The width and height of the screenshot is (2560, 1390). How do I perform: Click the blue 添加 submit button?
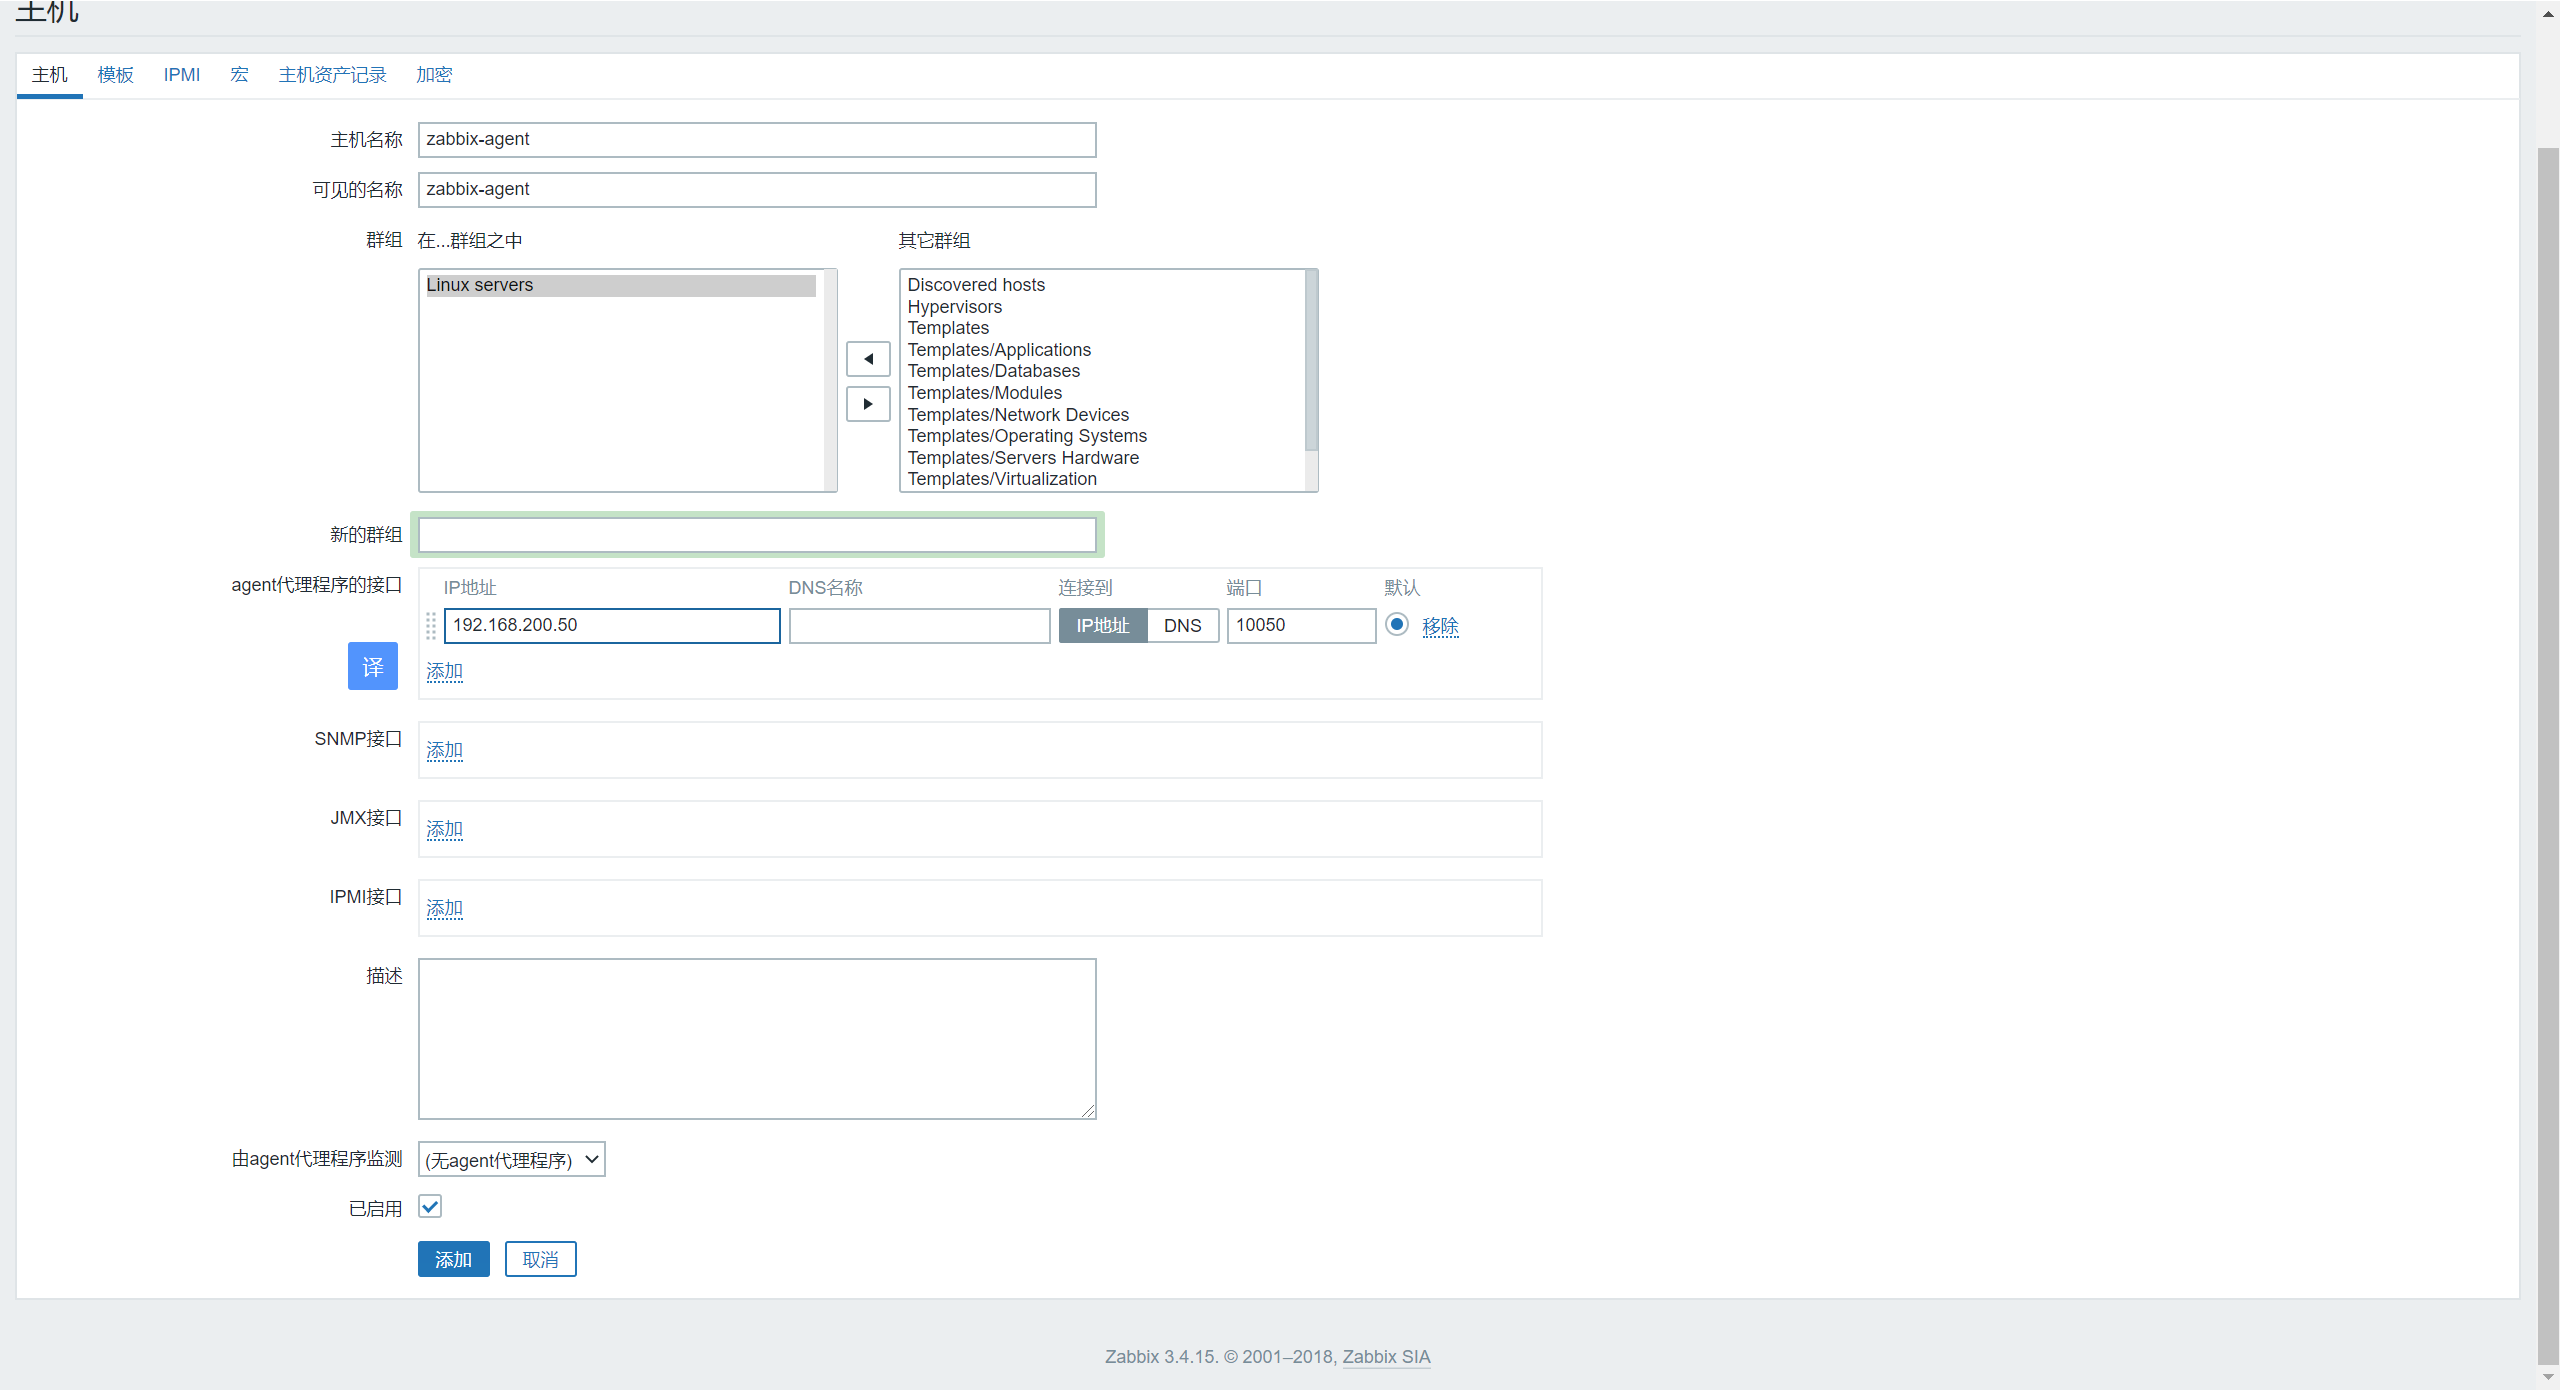(453, 1260)
